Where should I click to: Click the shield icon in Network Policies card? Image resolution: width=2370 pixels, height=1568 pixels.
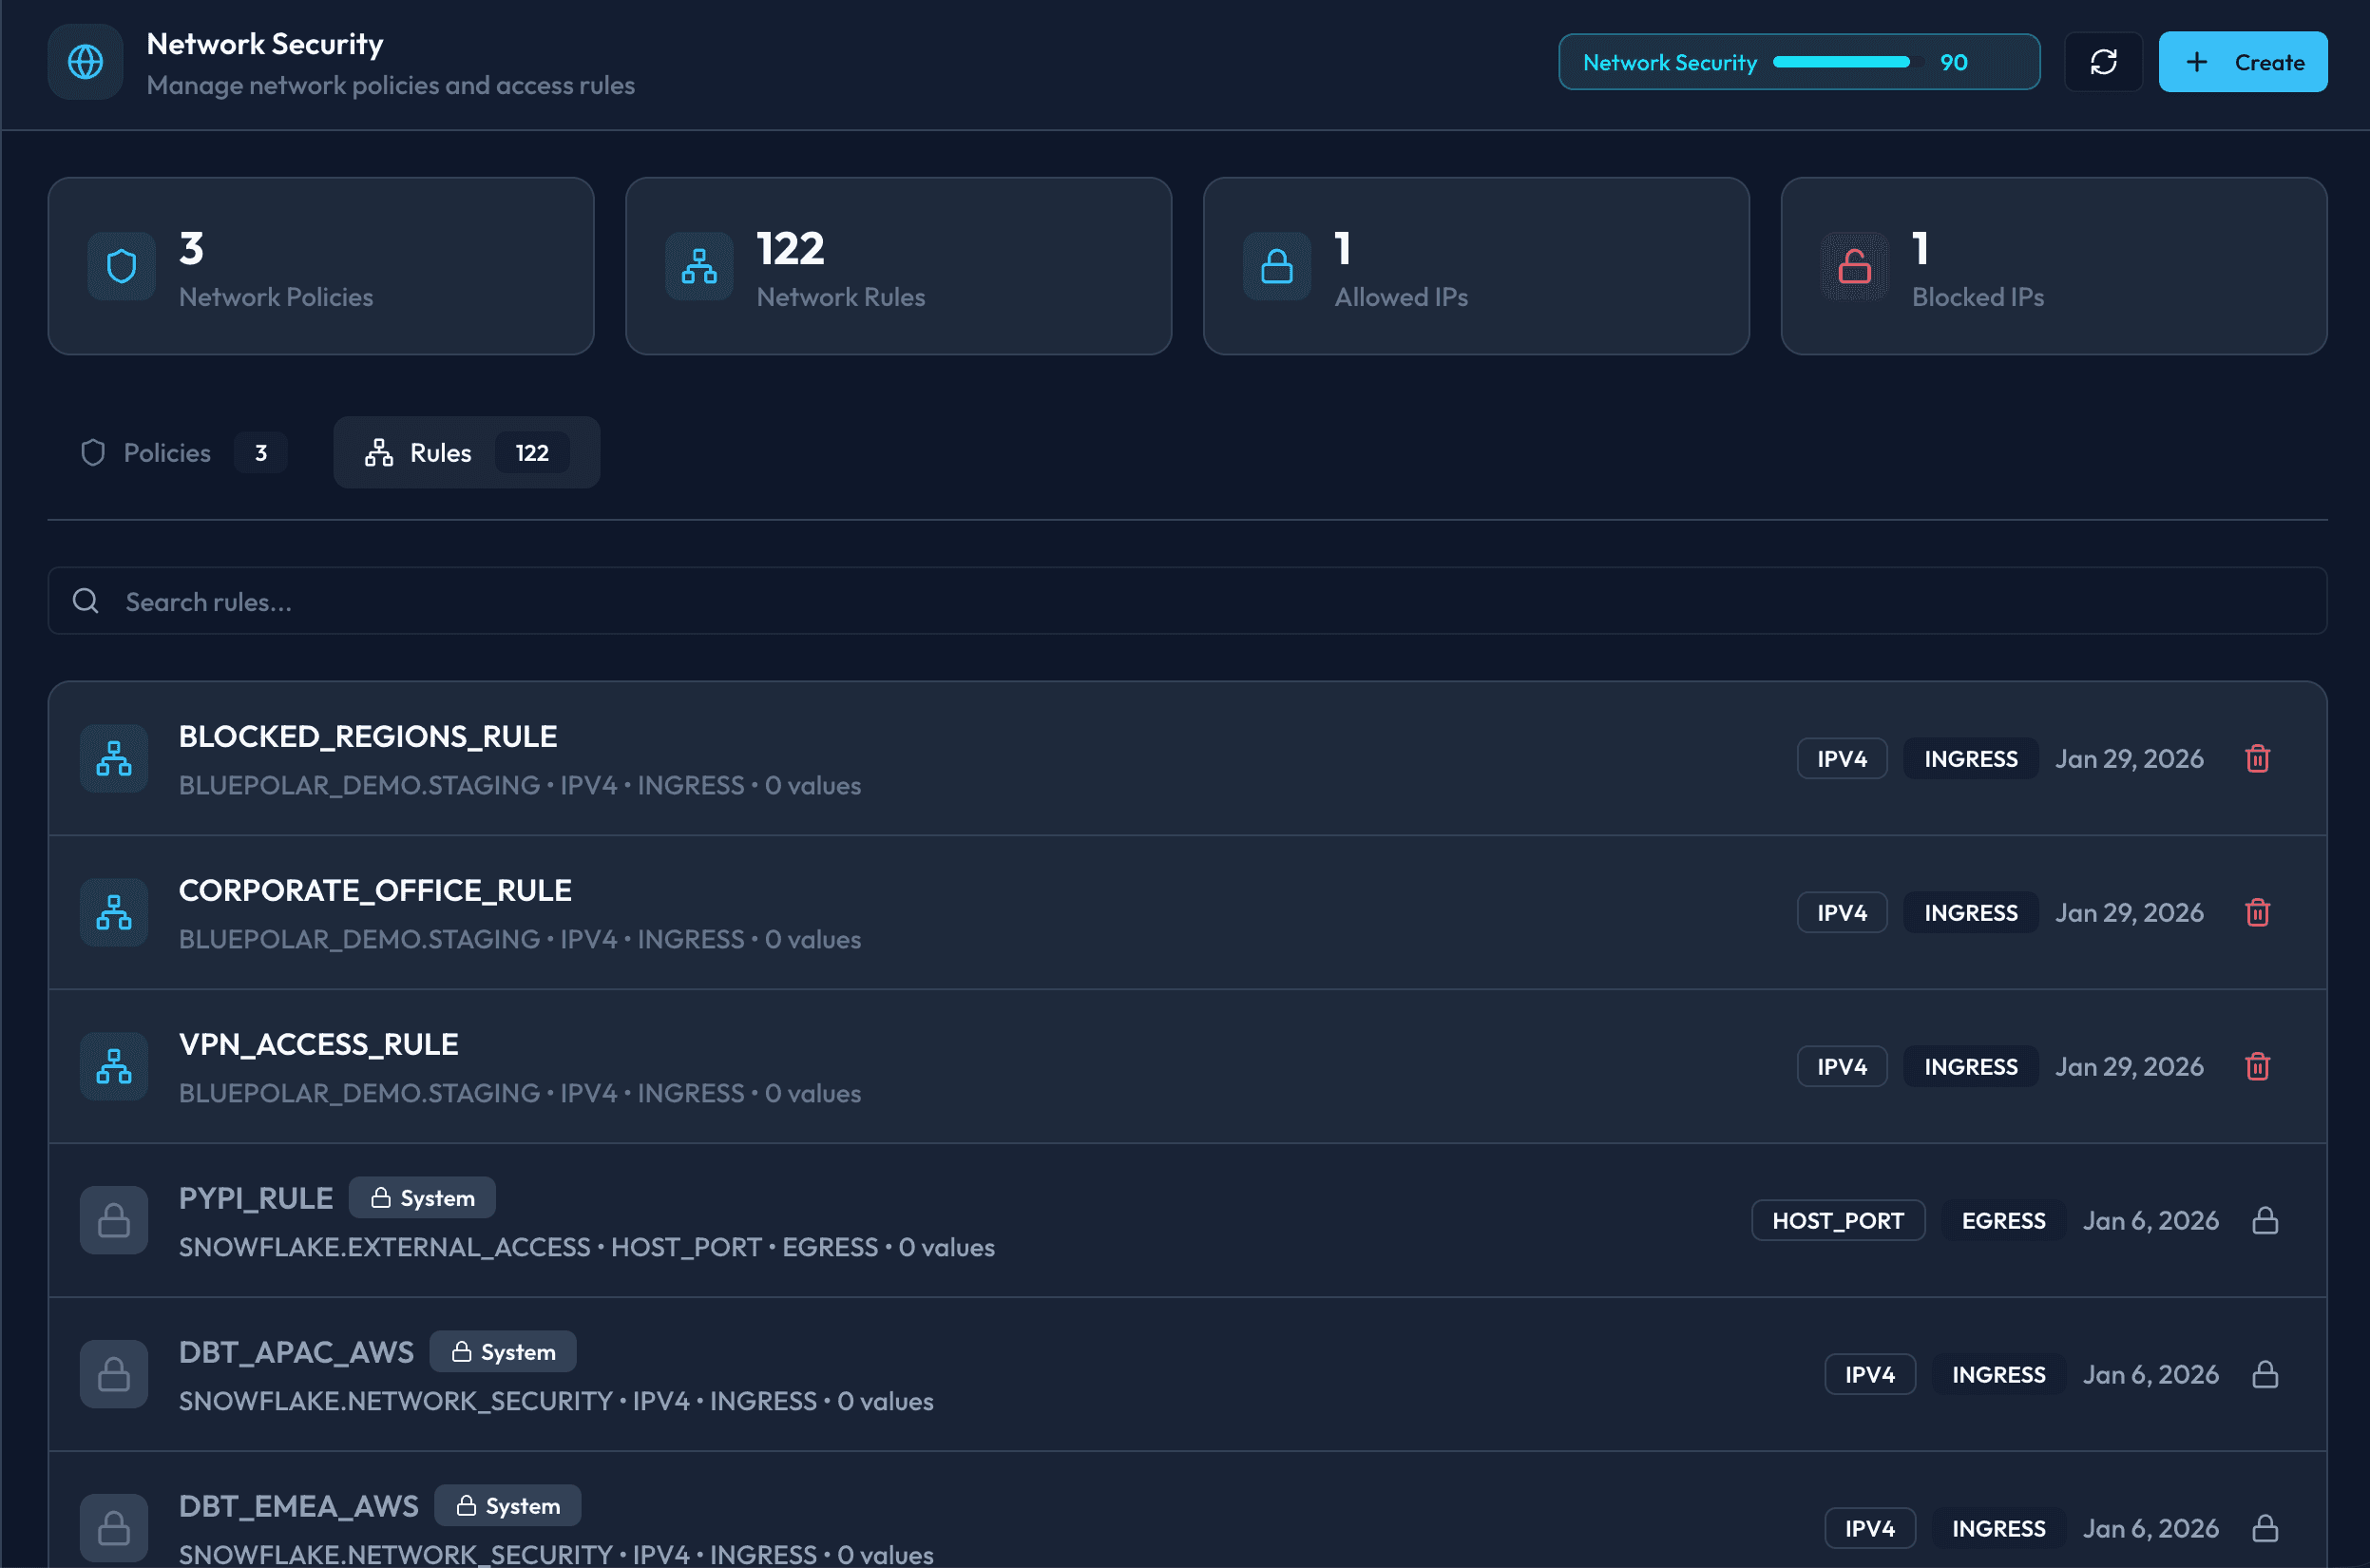[x=121, y=267]
